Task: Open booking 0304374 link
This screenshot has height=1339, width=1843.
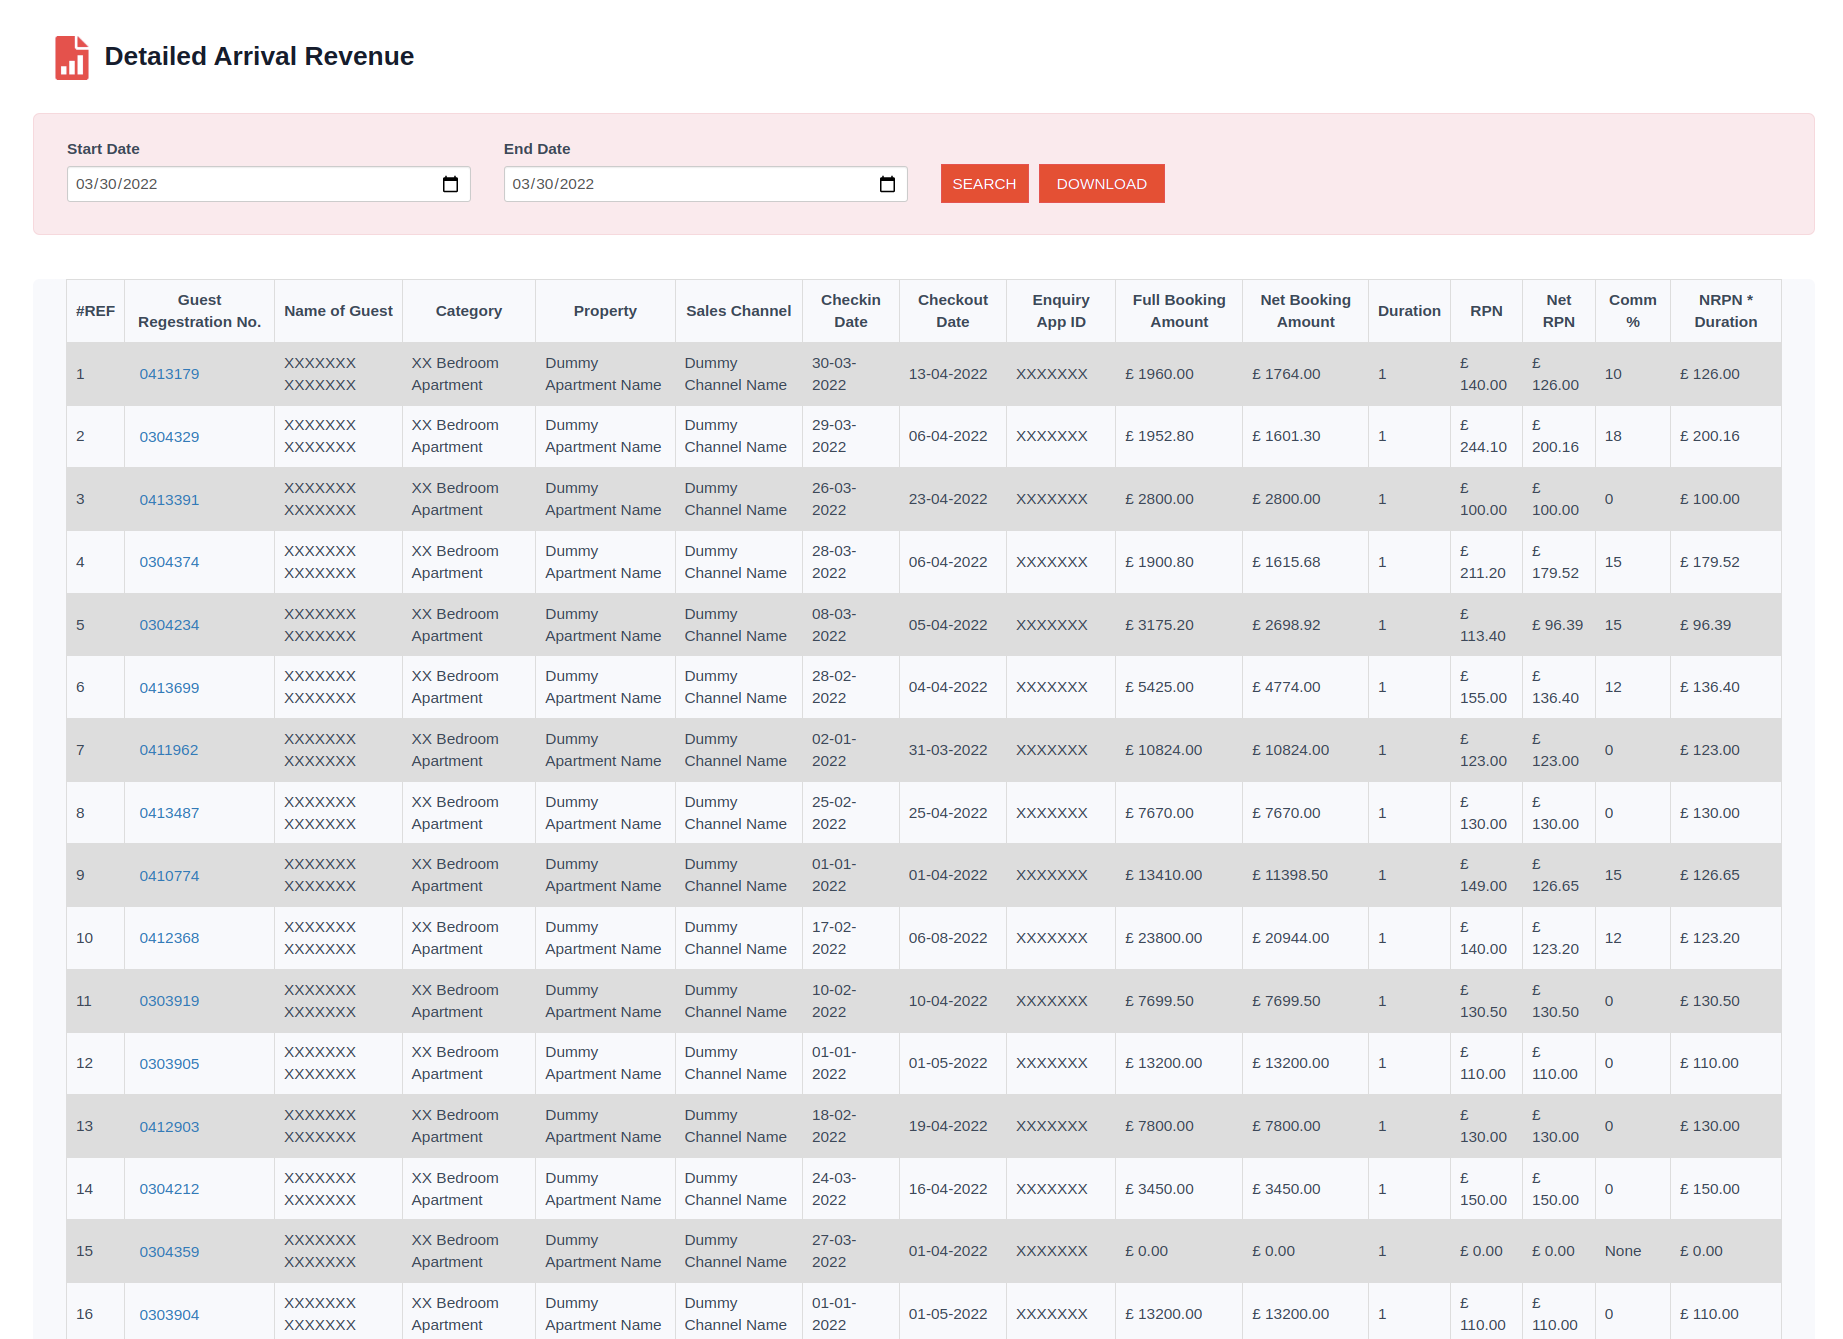Action: (169, 562)
